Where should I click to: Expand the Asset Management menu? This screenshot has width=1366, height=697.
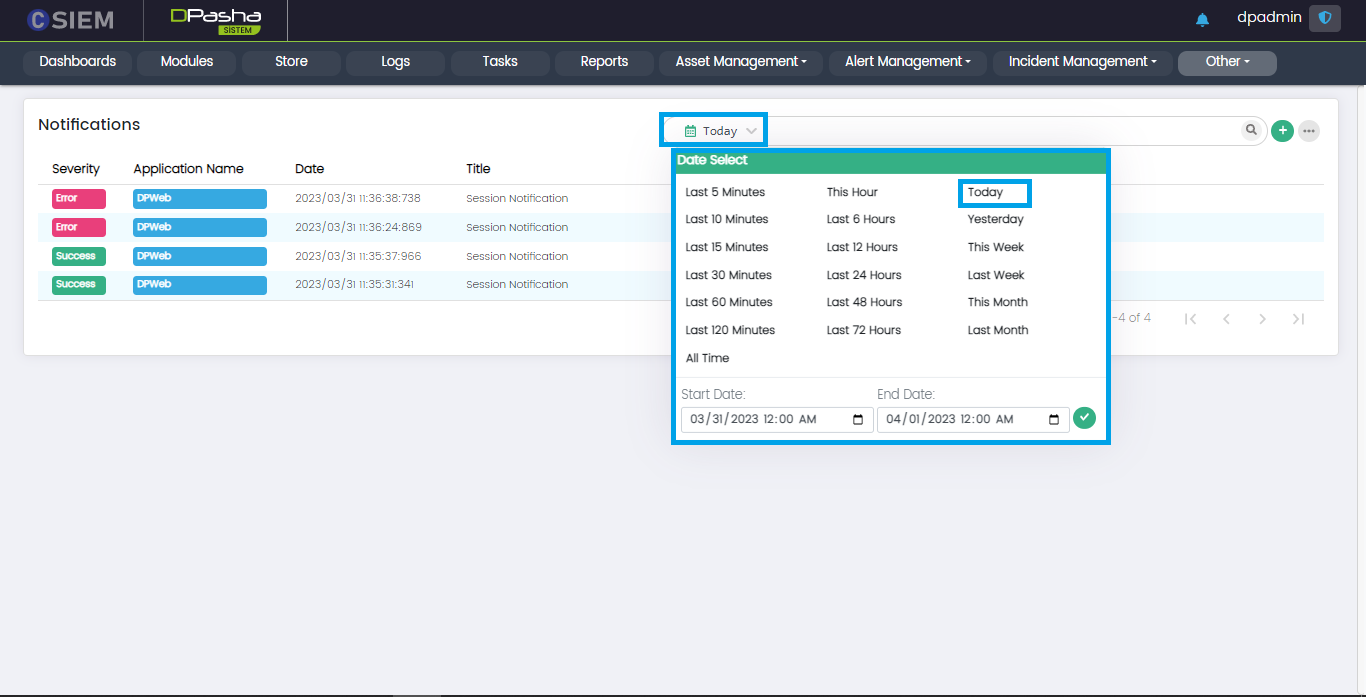point(740,62)
